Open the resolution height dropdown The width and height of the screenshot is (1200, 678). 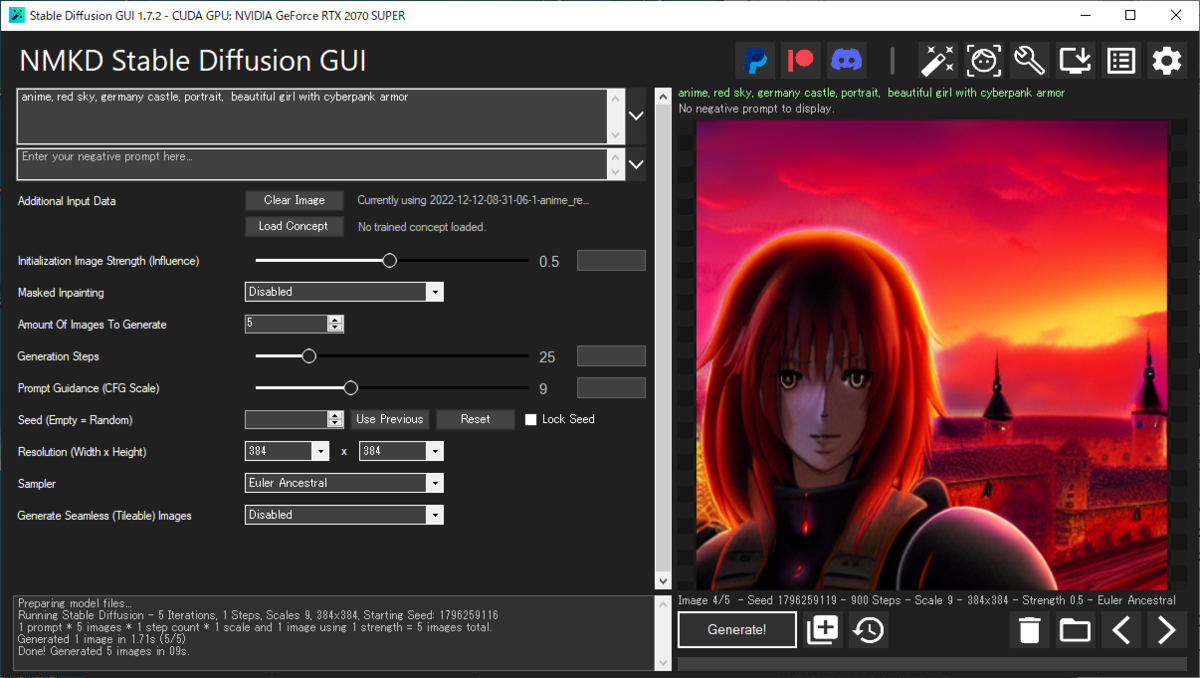[401, 451]
